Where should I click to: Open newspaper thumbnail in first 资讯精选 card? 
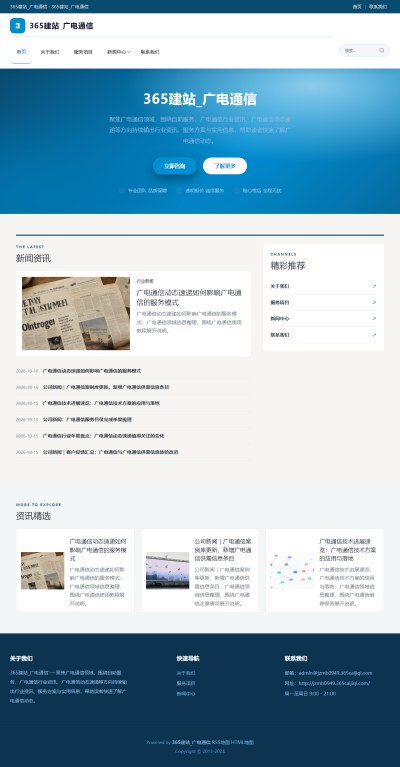(x=43, y=570)
